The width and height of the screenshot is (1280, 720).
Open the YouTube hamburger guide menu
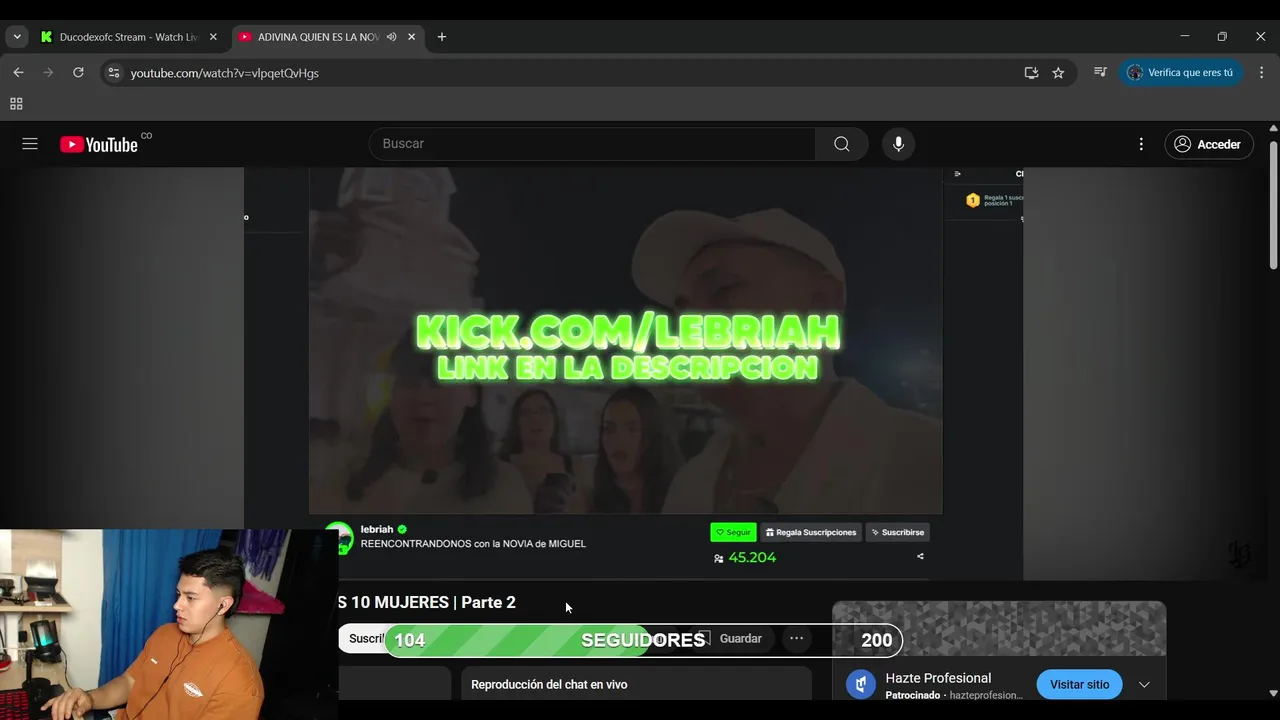coord(30,144)
